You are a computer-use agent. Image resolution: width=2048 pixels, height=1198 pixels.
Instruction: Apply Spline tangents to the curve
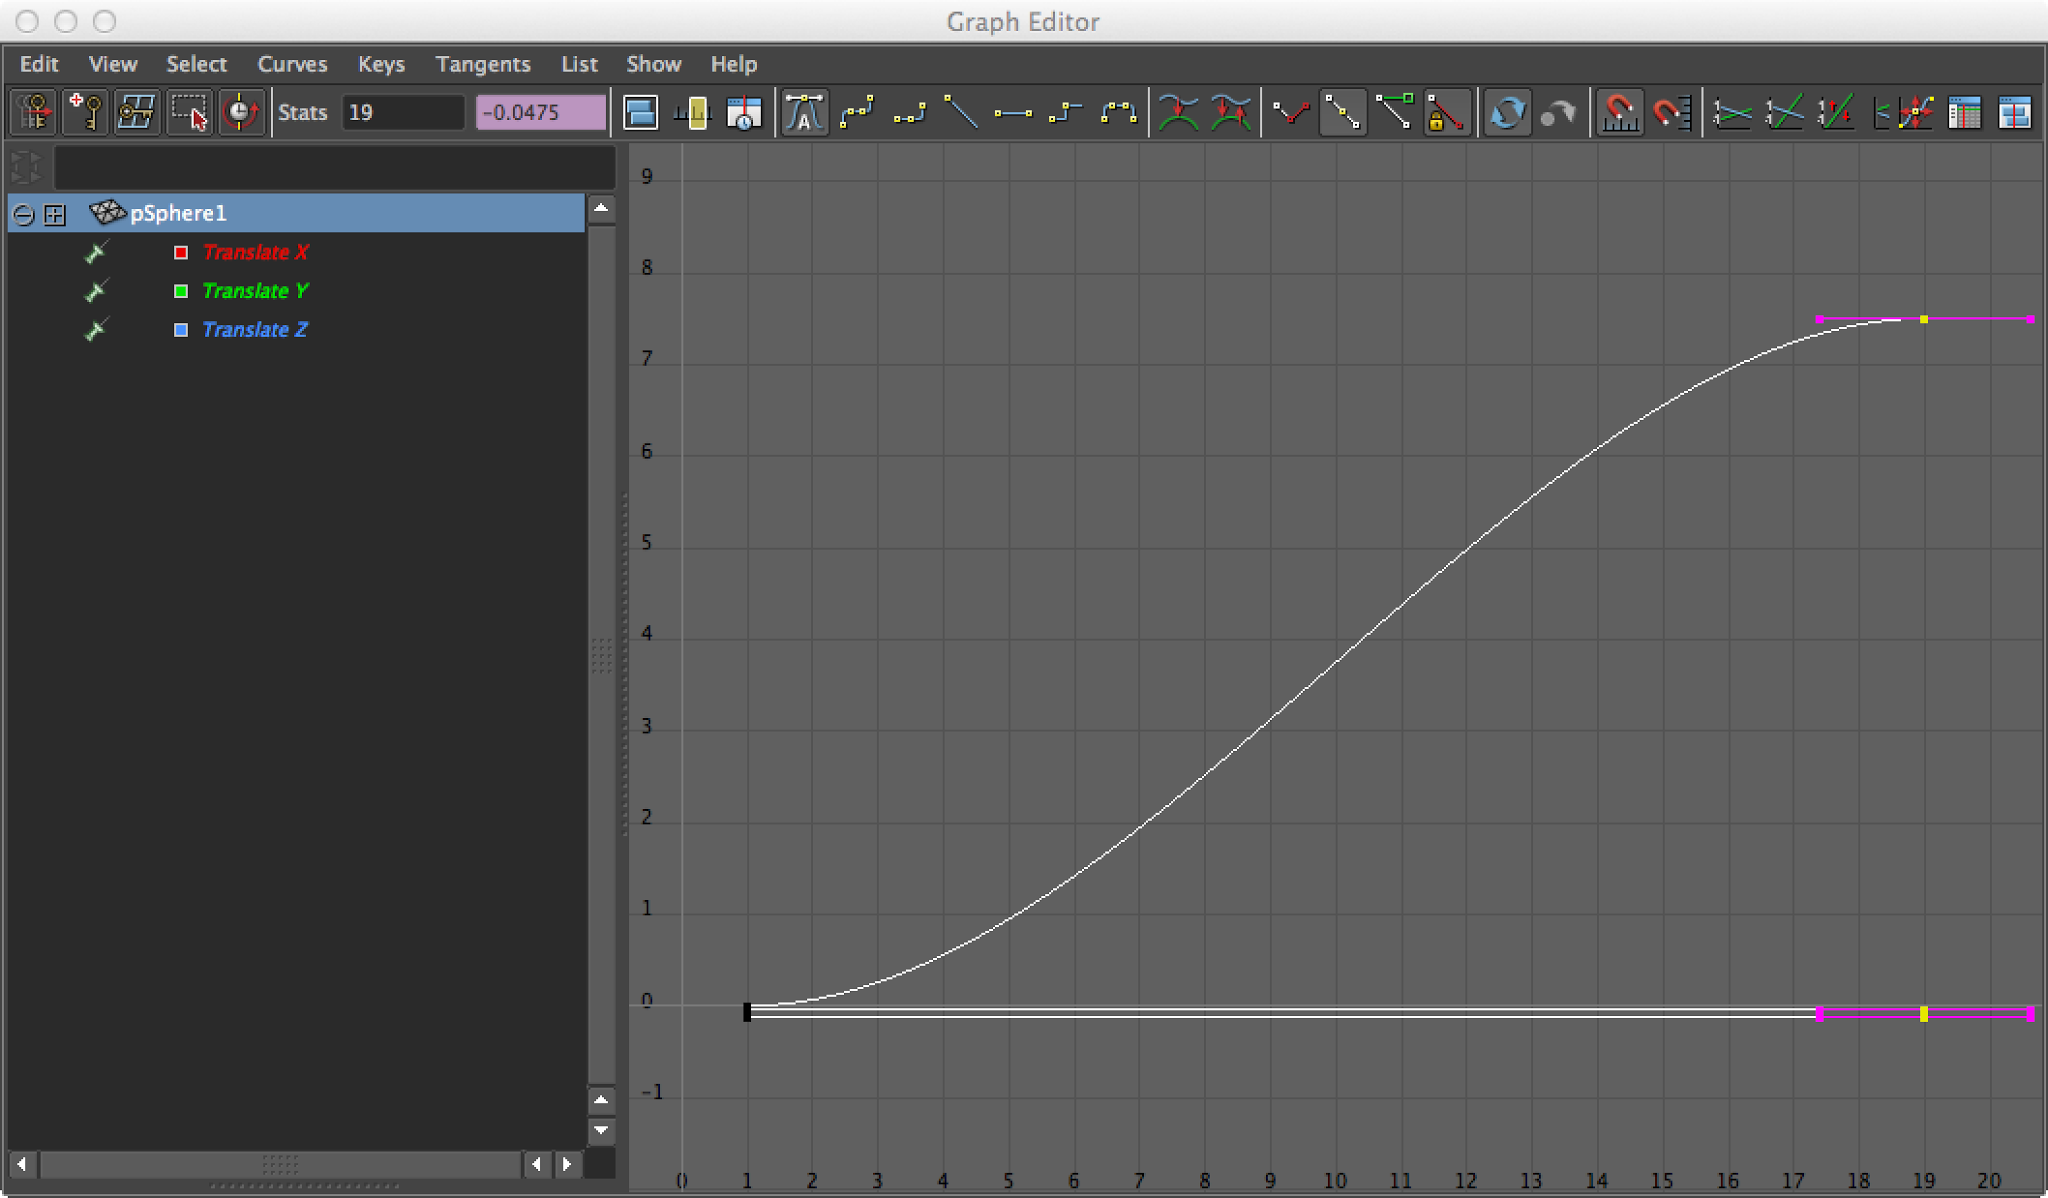click(858, 112)
